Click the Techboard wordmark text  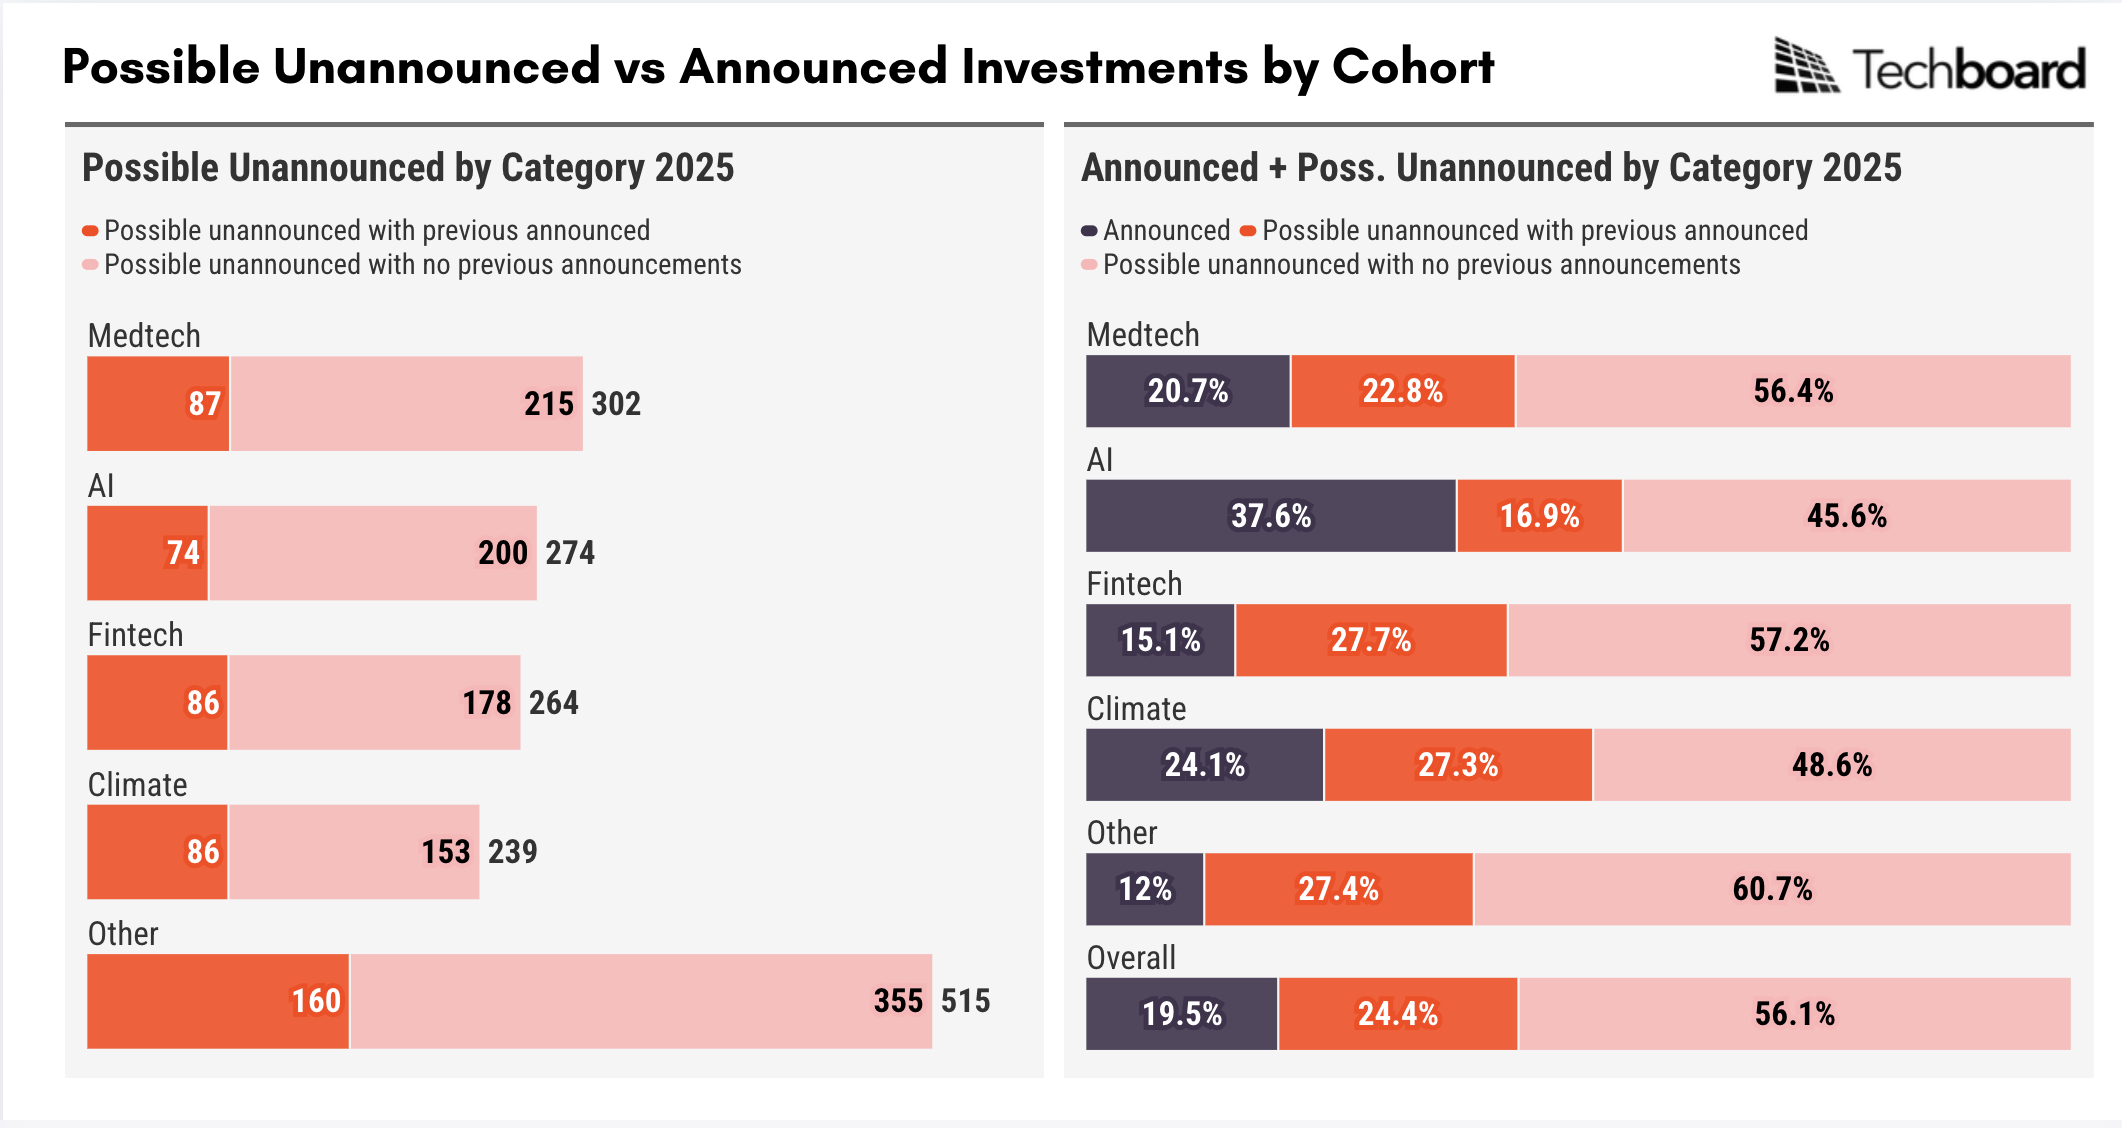(1969, 69)
